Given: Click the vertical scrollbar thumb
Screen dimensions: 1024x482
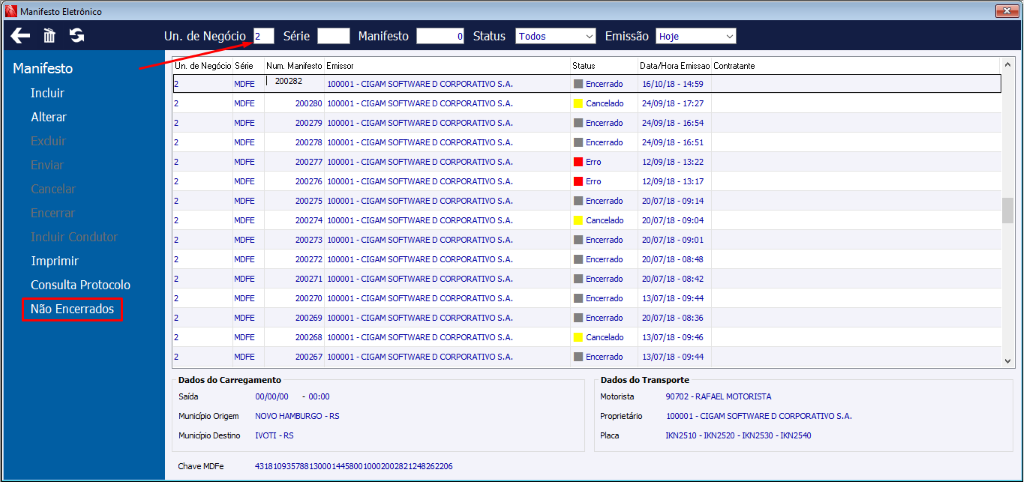Looking at the screenshot, I should [x=1008, y=210].
